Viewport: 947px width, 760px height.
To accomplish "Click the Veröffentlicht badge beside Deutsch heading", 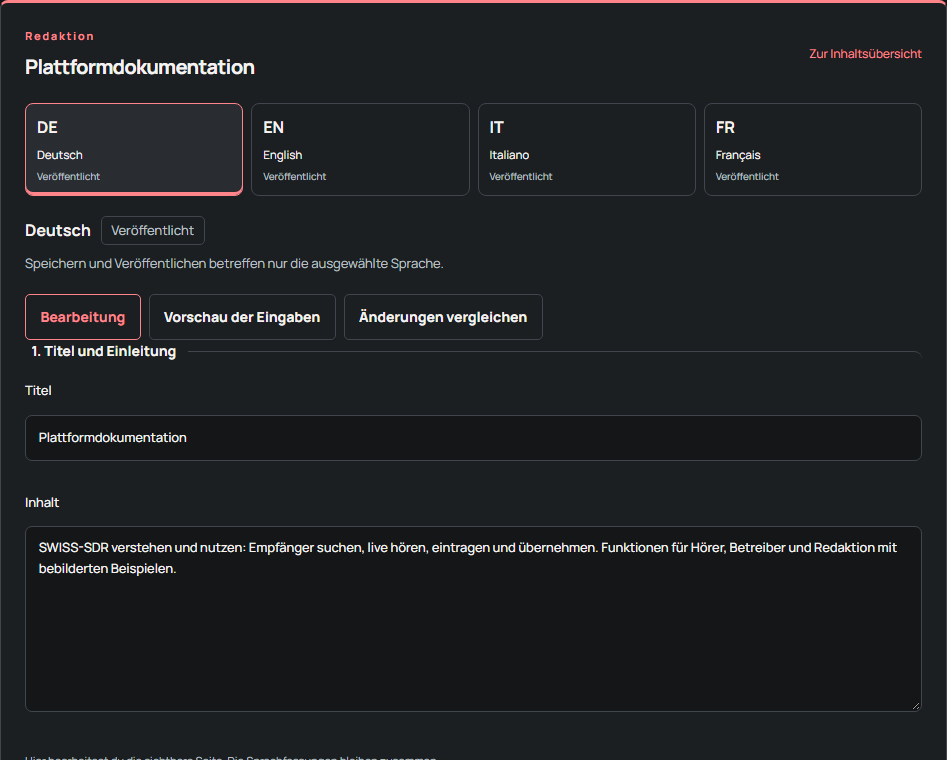I will (153, 231).
